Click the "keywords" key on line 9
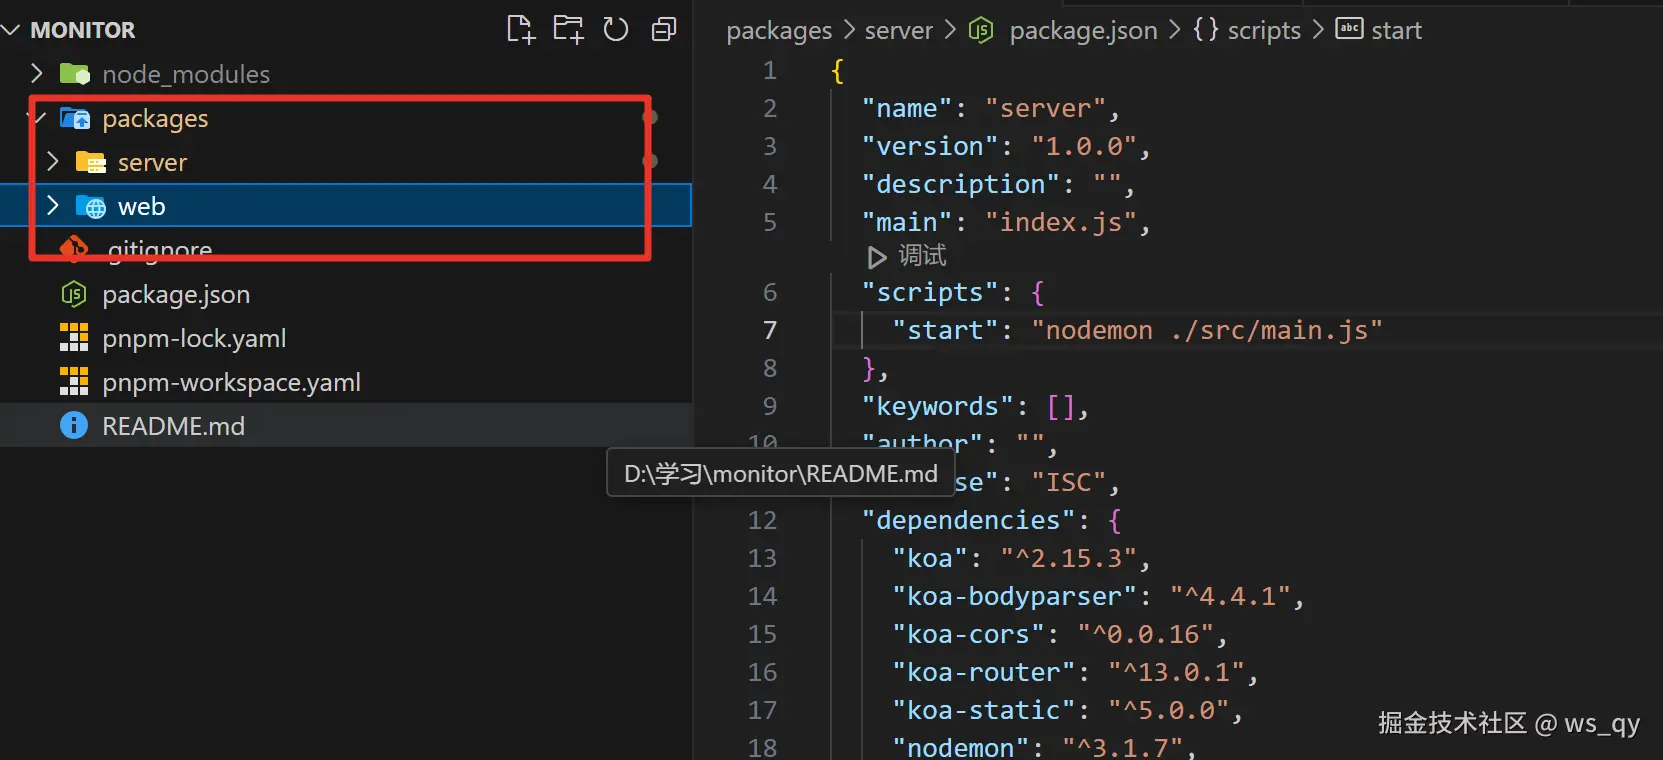The image size is (1663, 760). (938, 406)
